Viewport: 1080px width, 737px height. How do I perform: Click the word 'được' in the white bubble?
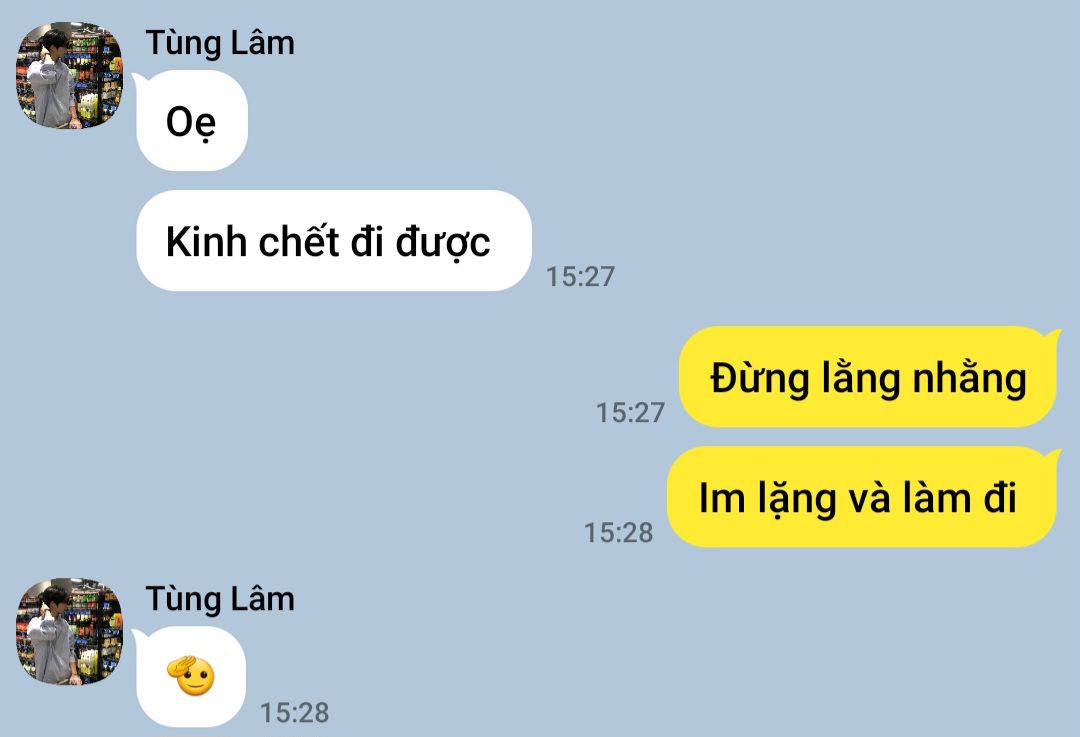[443, 244]
